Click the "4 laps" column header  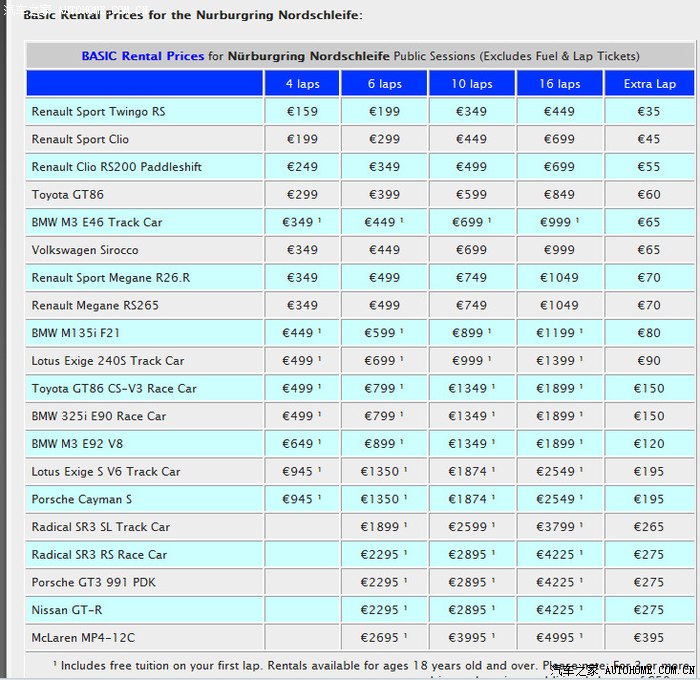click(x=302, y=84)
